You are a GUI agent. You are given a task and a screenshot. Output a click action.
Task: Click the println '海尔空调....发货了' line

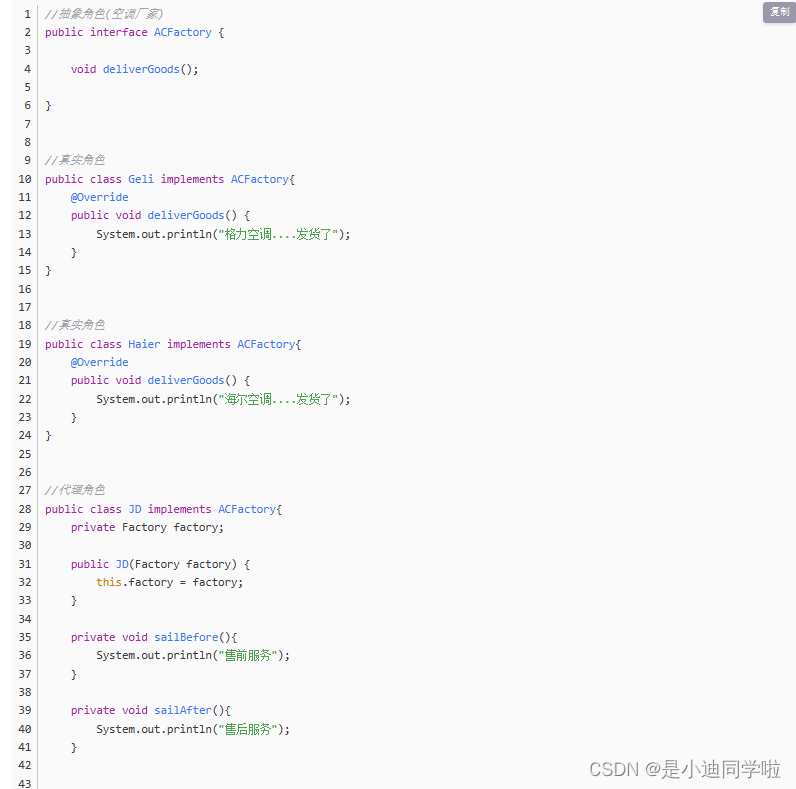click(223, 399)
